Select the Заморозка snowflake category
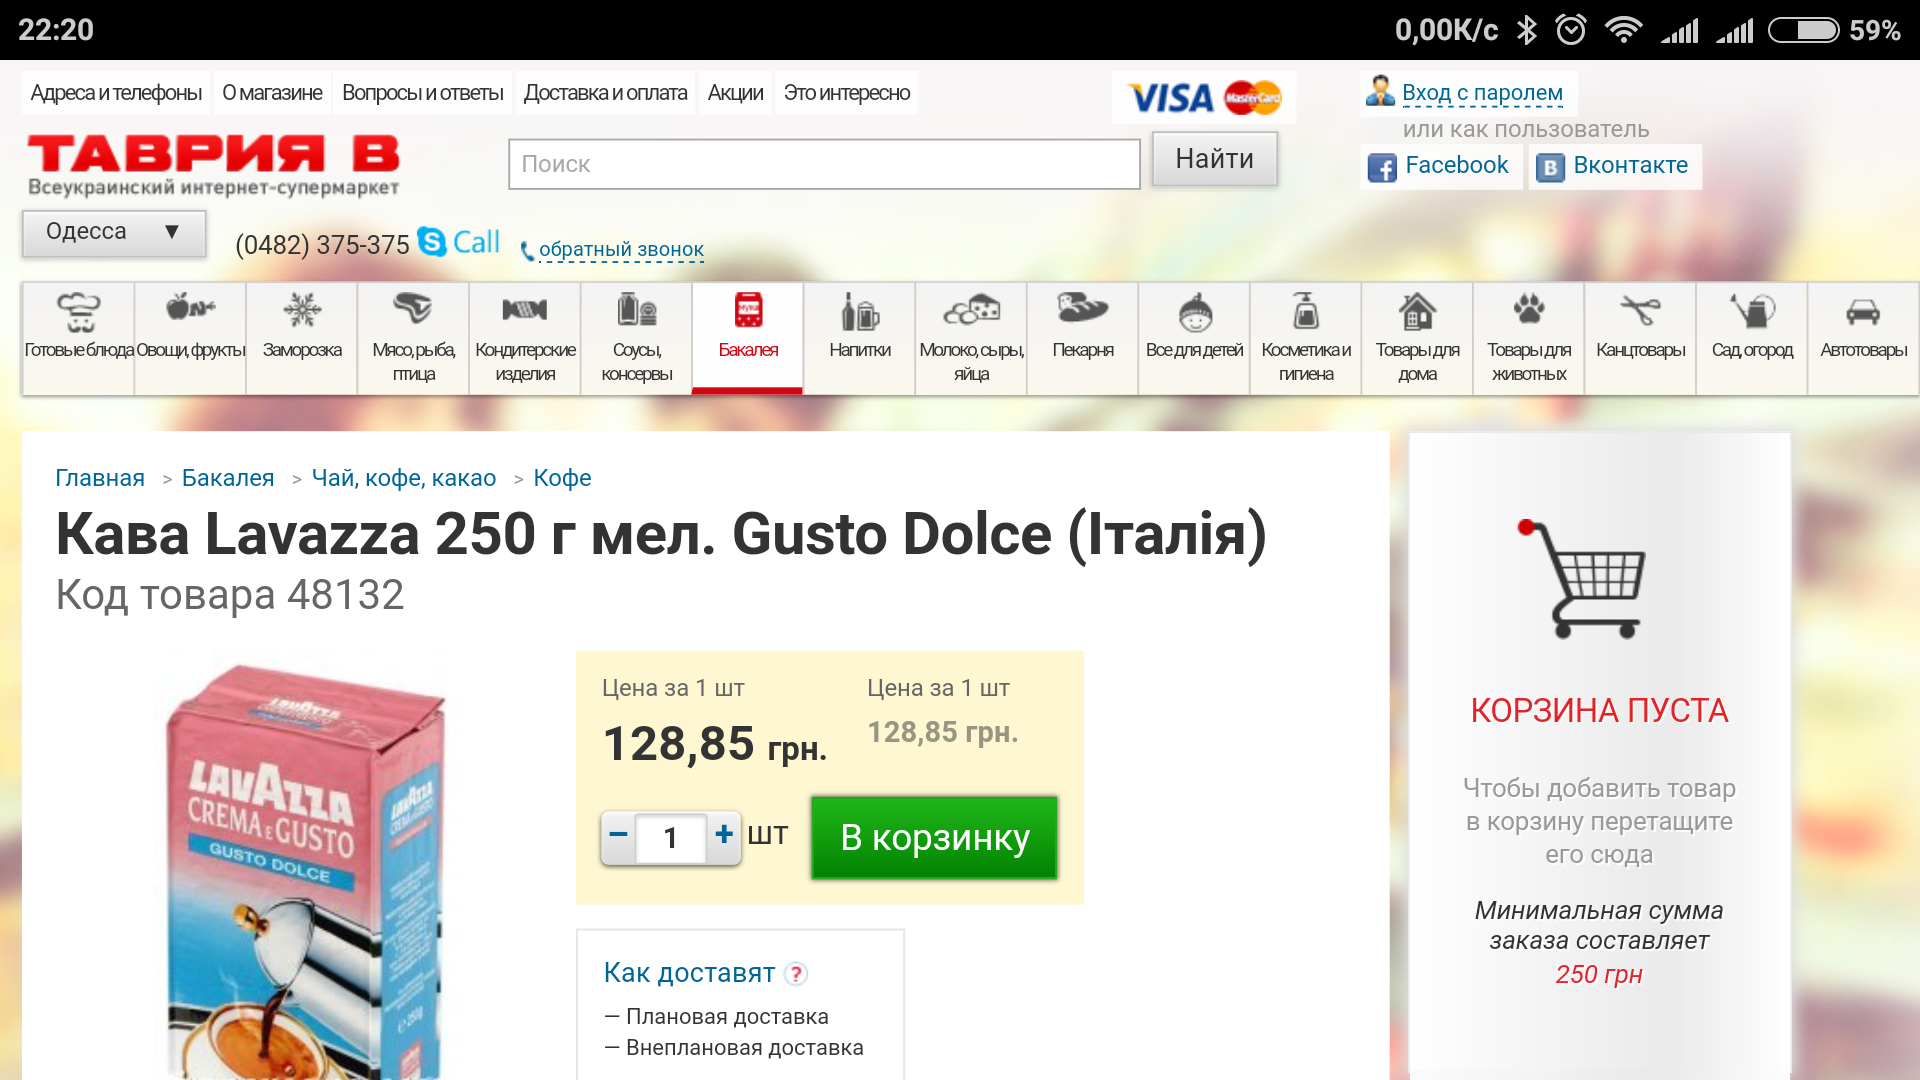The width and height of the screenshot is (1920, 1080). (302, 338)
